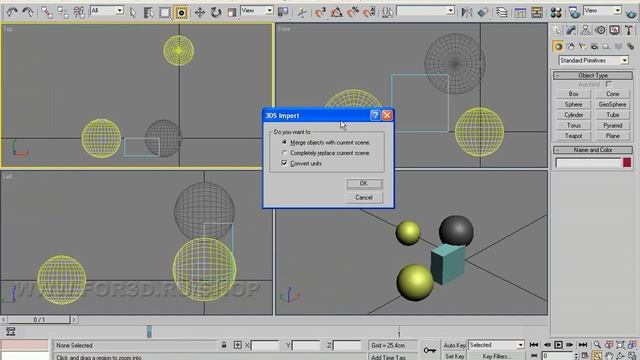
Task: Collapse the Object Type rollout
Action: pos(593,76)
